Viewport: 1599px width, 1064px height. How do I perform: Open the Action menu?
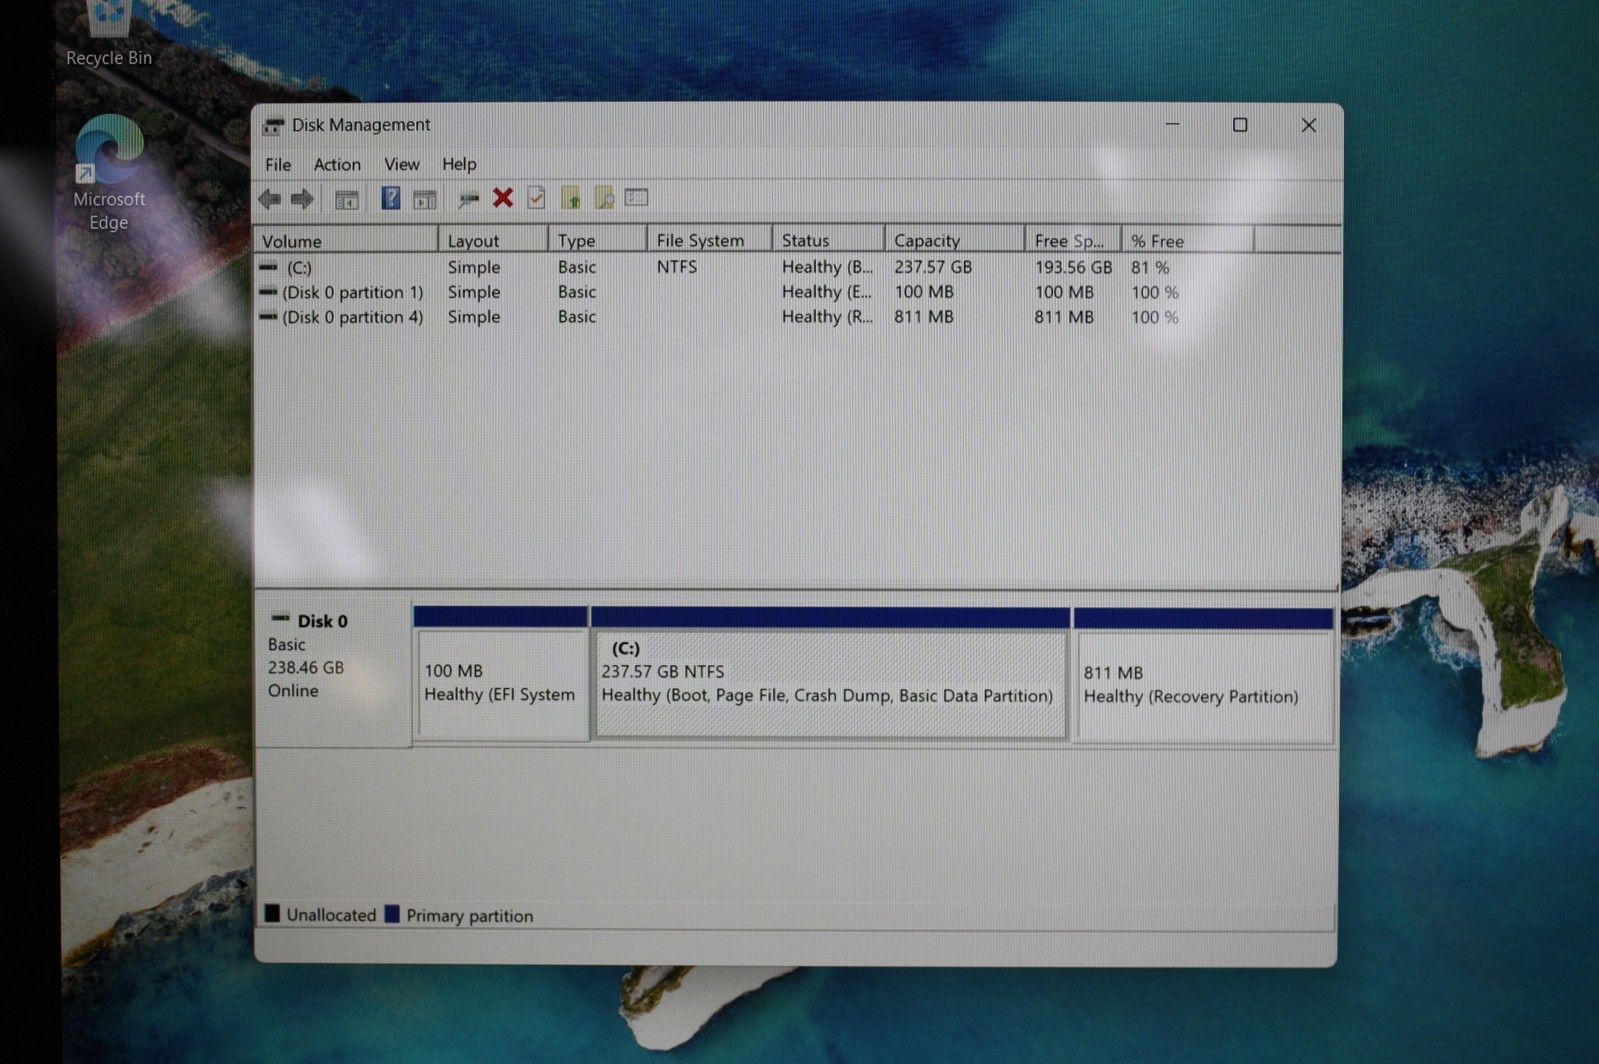pyautogui.click(x=337, y=164)
